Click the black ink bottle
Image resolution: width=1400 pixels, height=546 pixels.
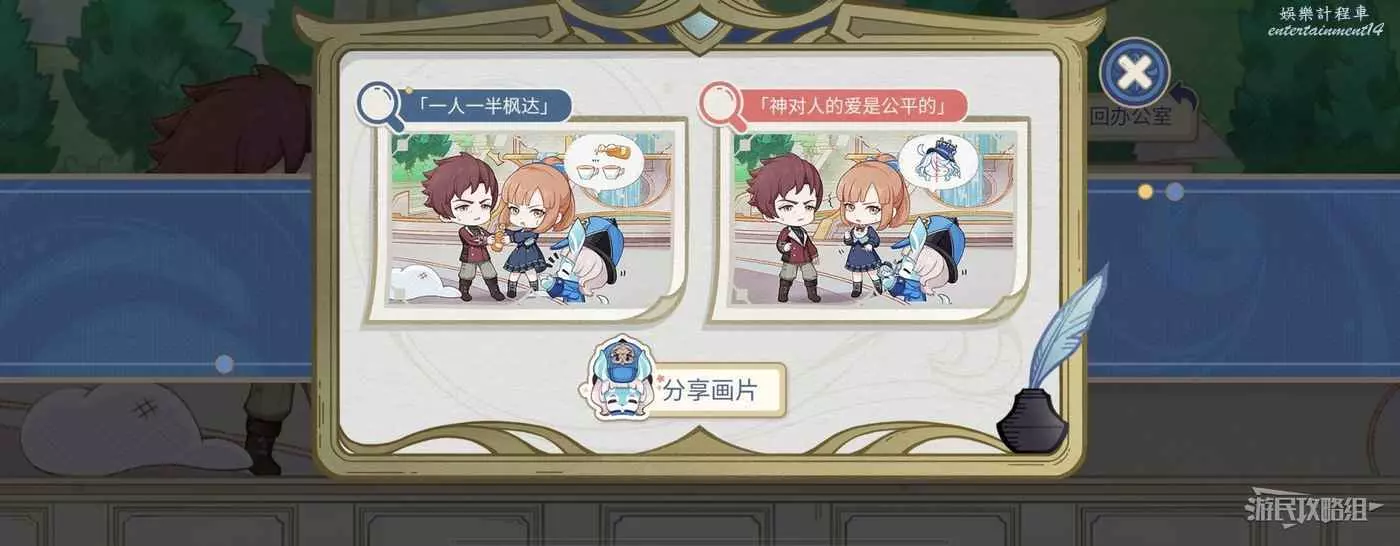(x=1032, y=422)
